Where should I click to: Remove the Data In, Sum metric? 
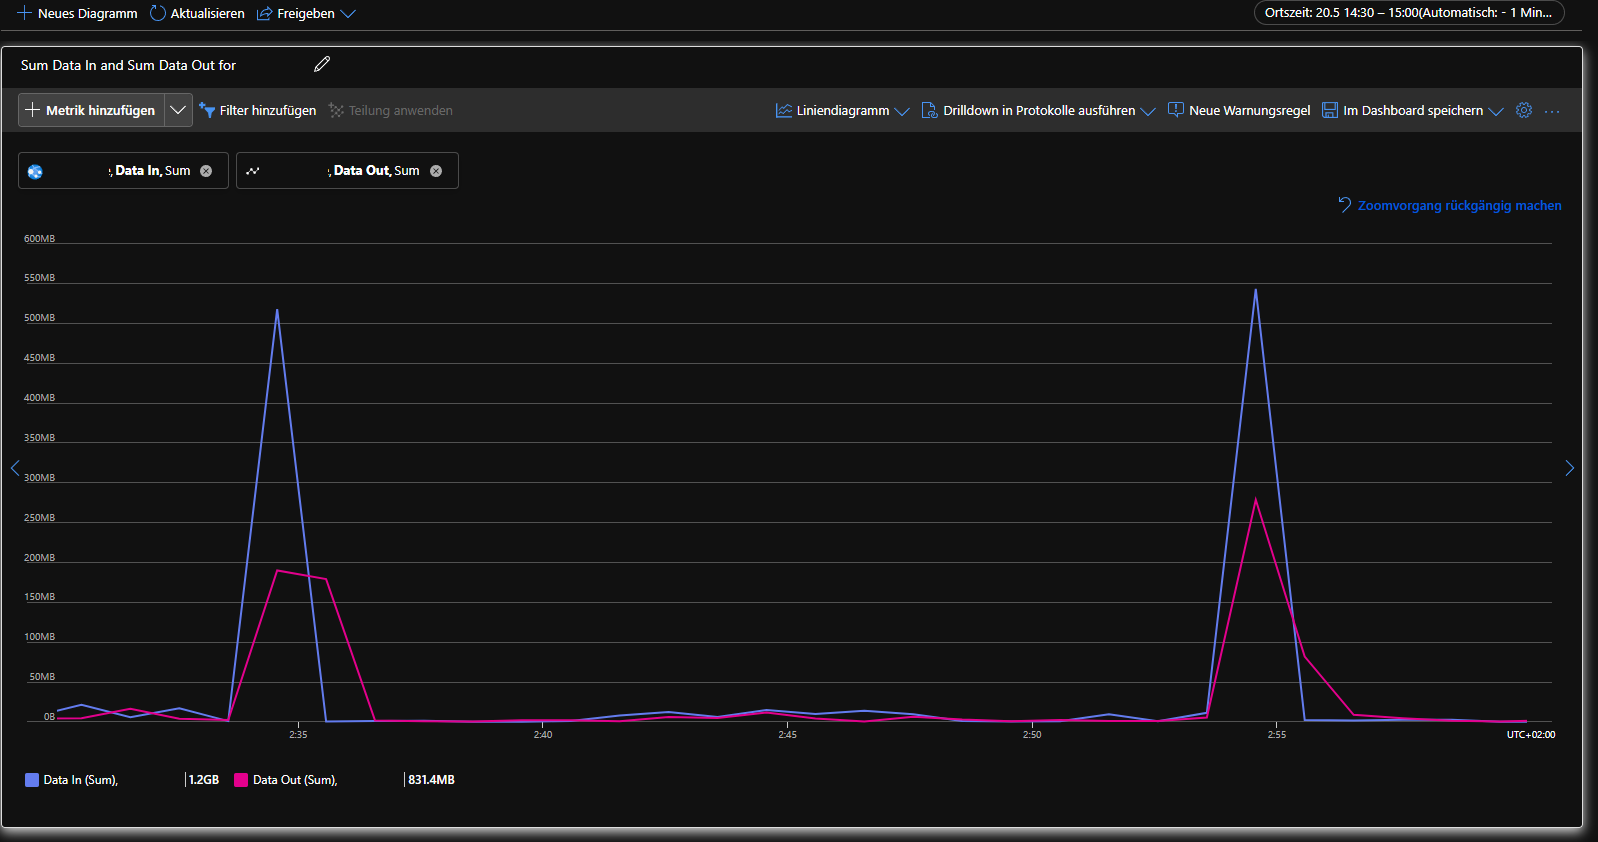click(x=206, y=171)
